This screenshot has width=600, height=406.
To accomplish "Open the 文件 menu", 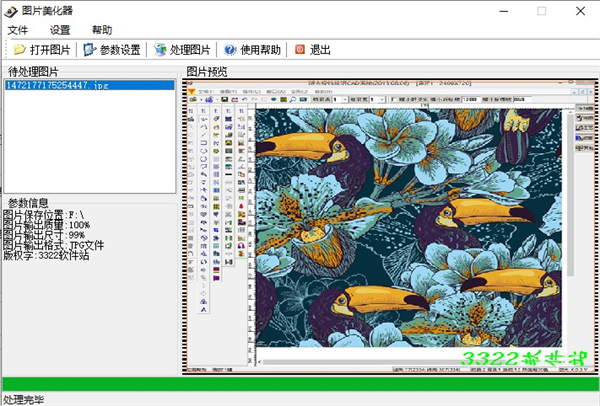I will (x=18, y=30).
